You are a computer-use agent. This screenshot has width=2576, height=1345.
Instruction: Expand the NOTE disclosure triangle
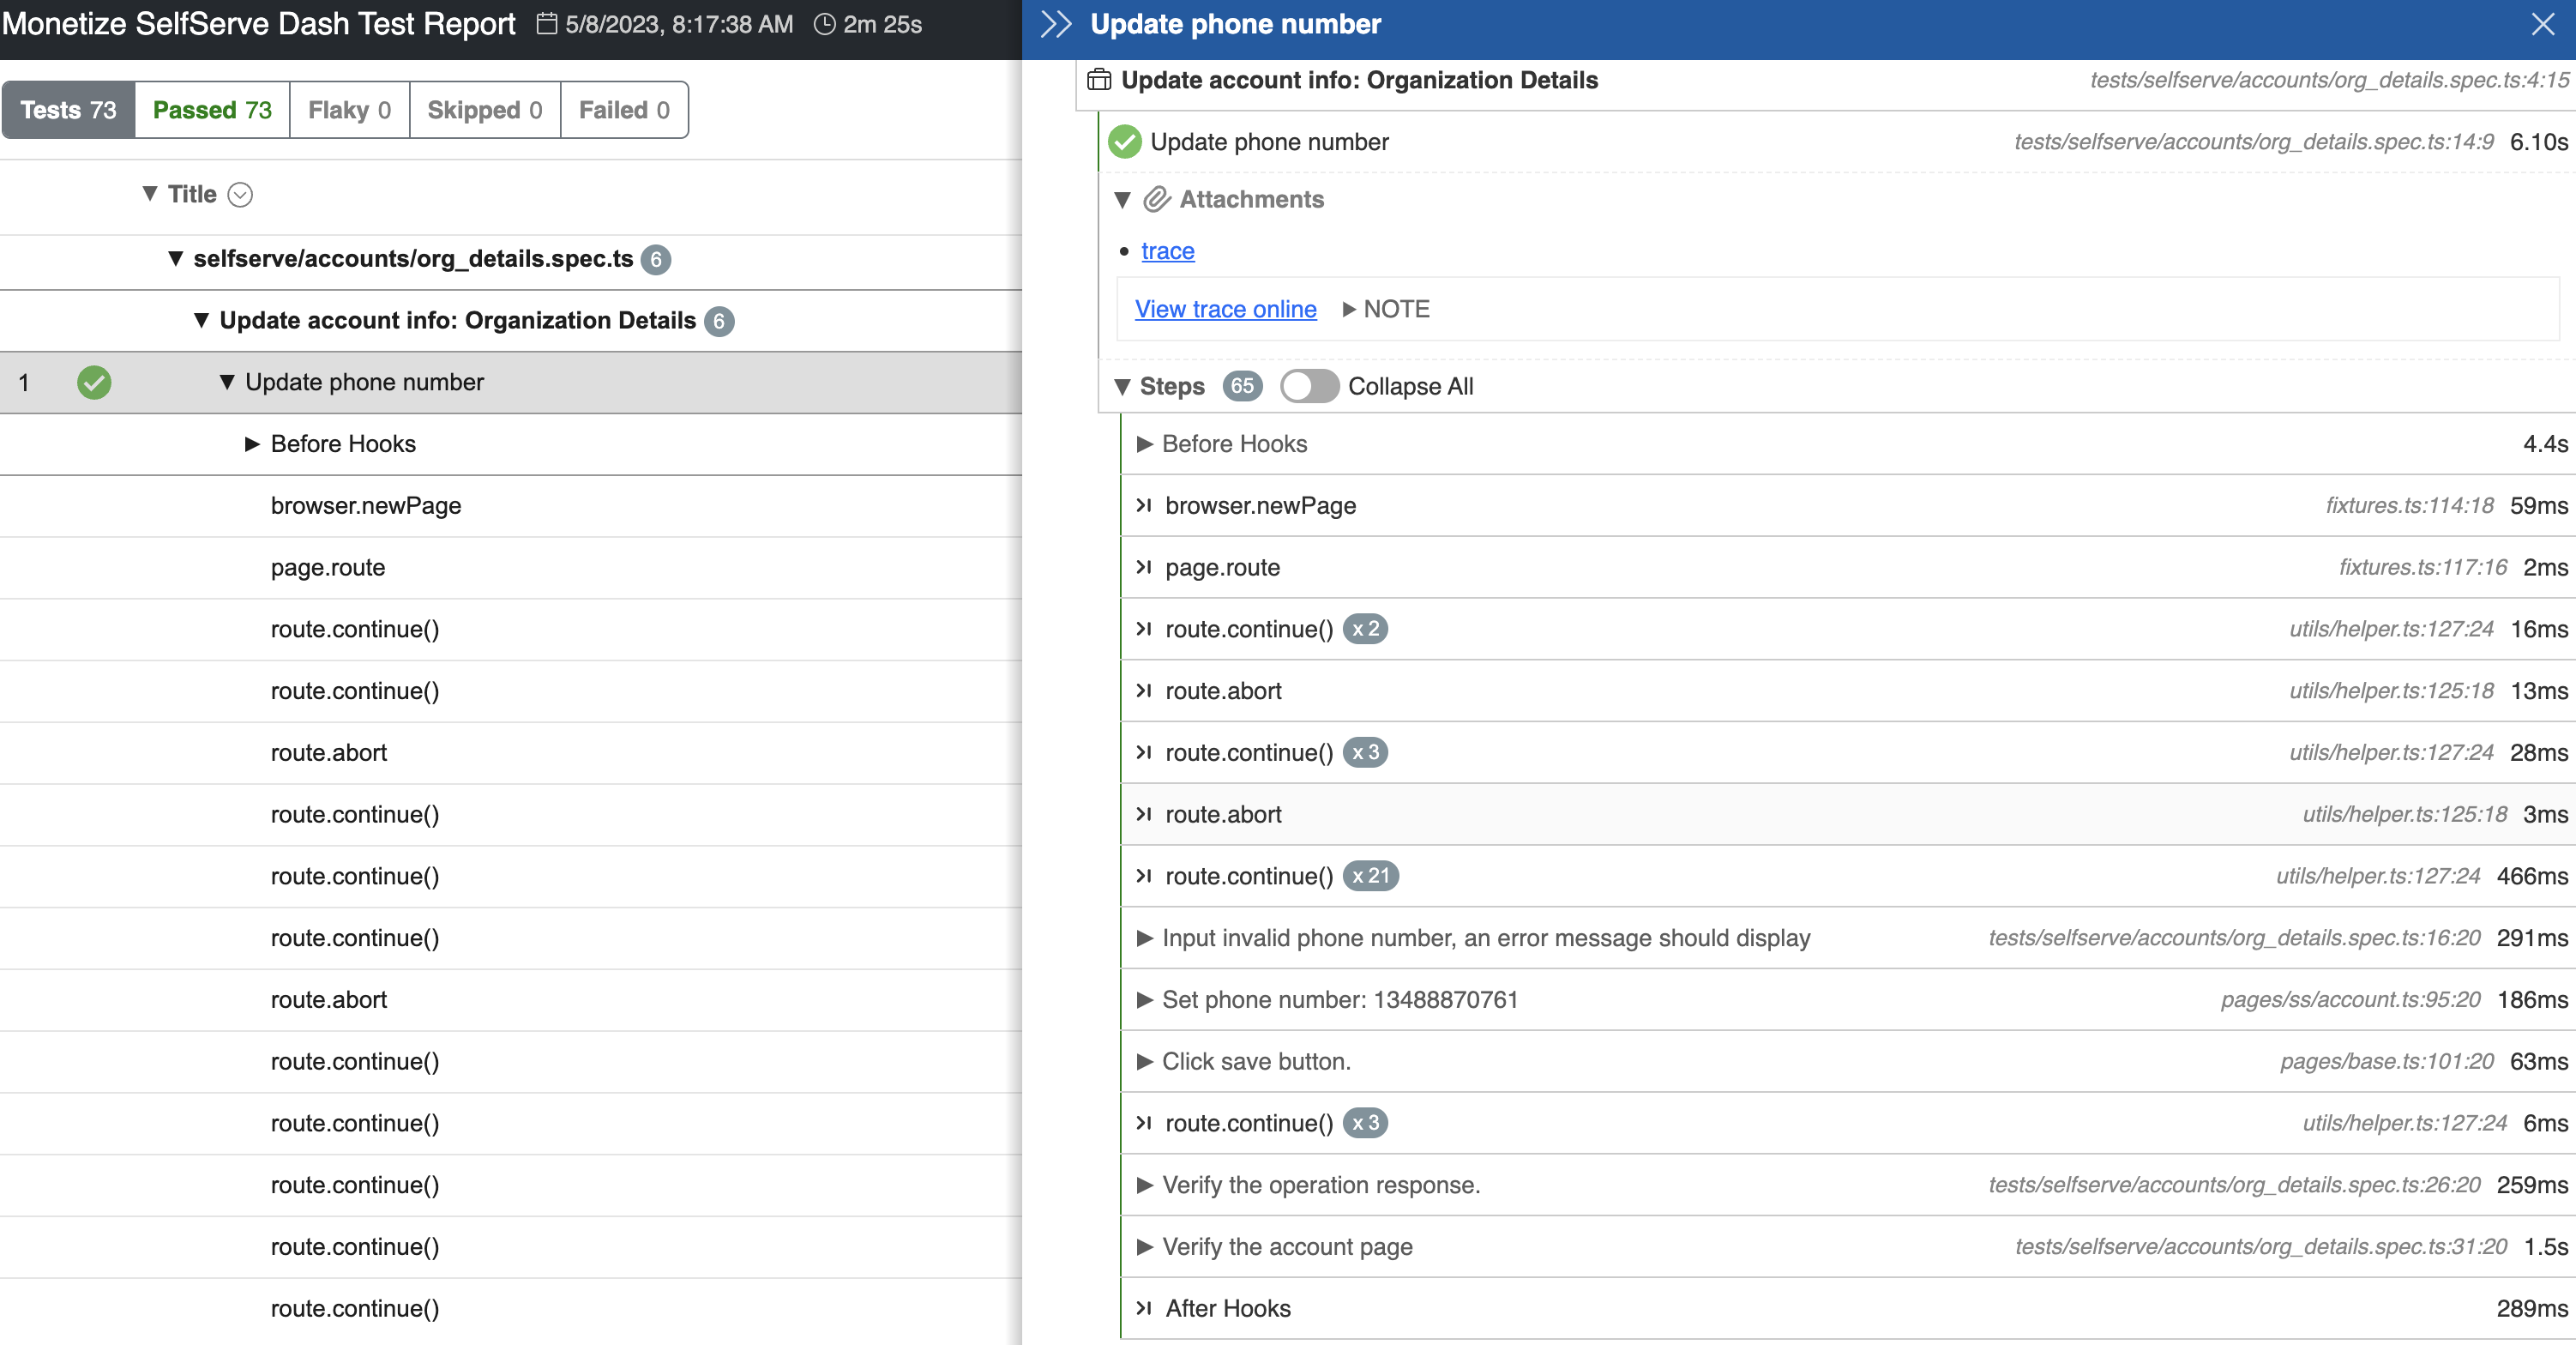point(1349,309)
